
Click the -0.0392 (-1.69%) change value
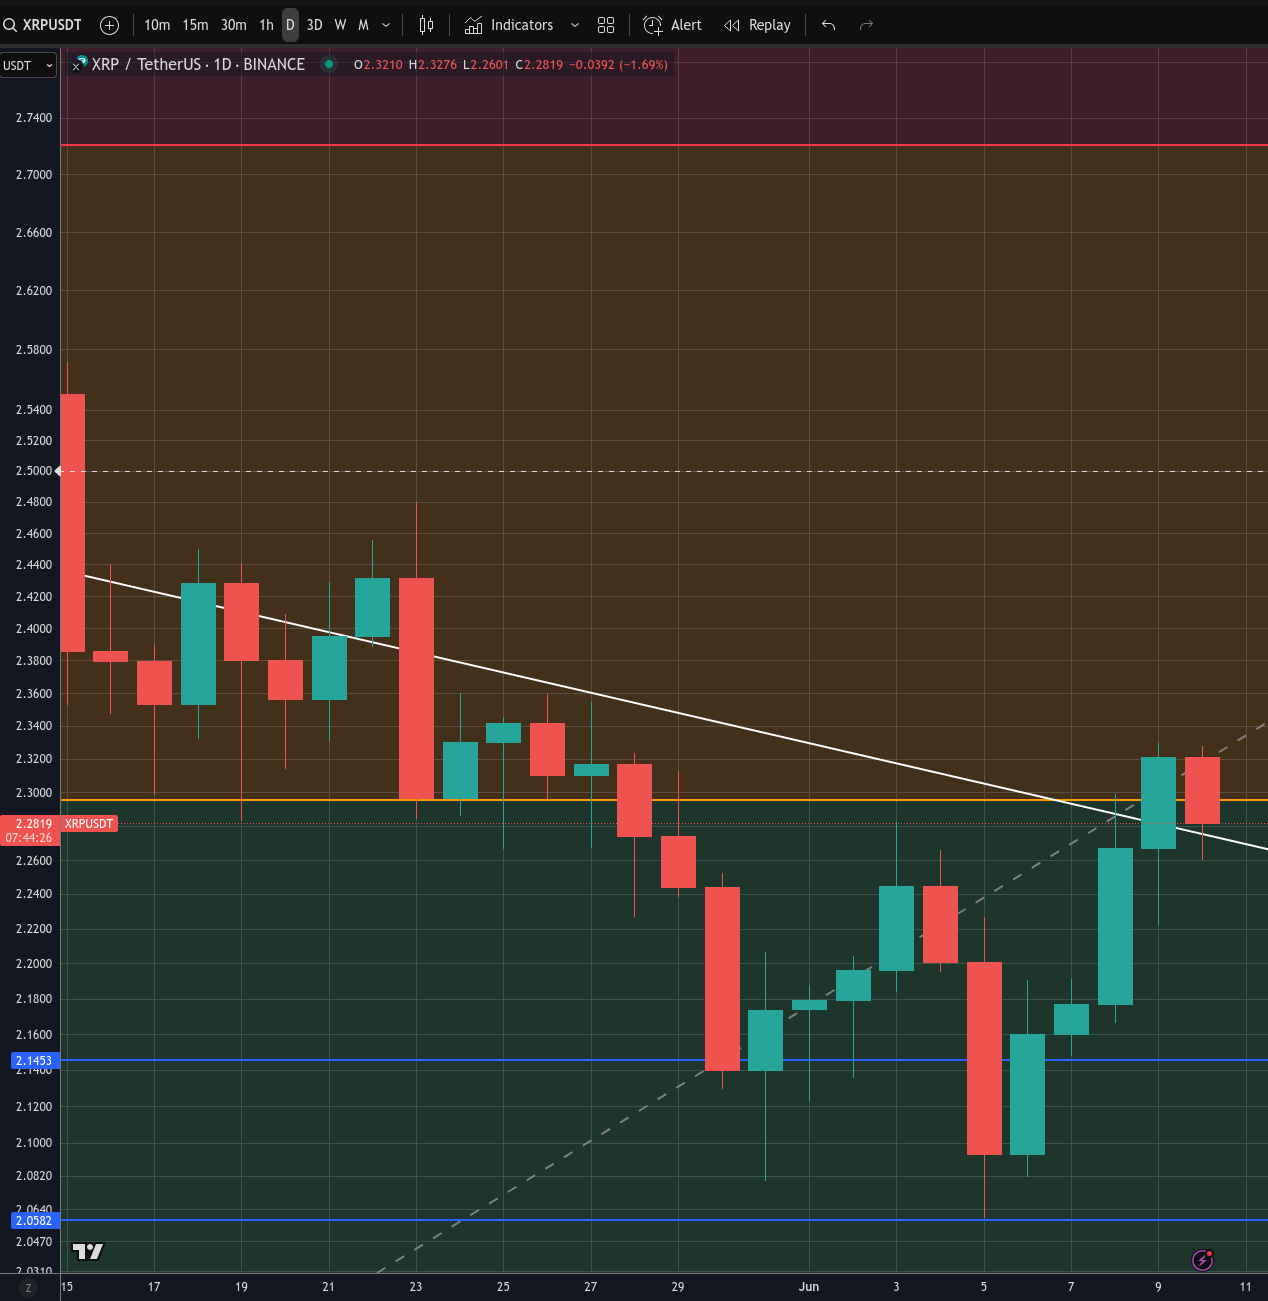(x=619, y=64)
